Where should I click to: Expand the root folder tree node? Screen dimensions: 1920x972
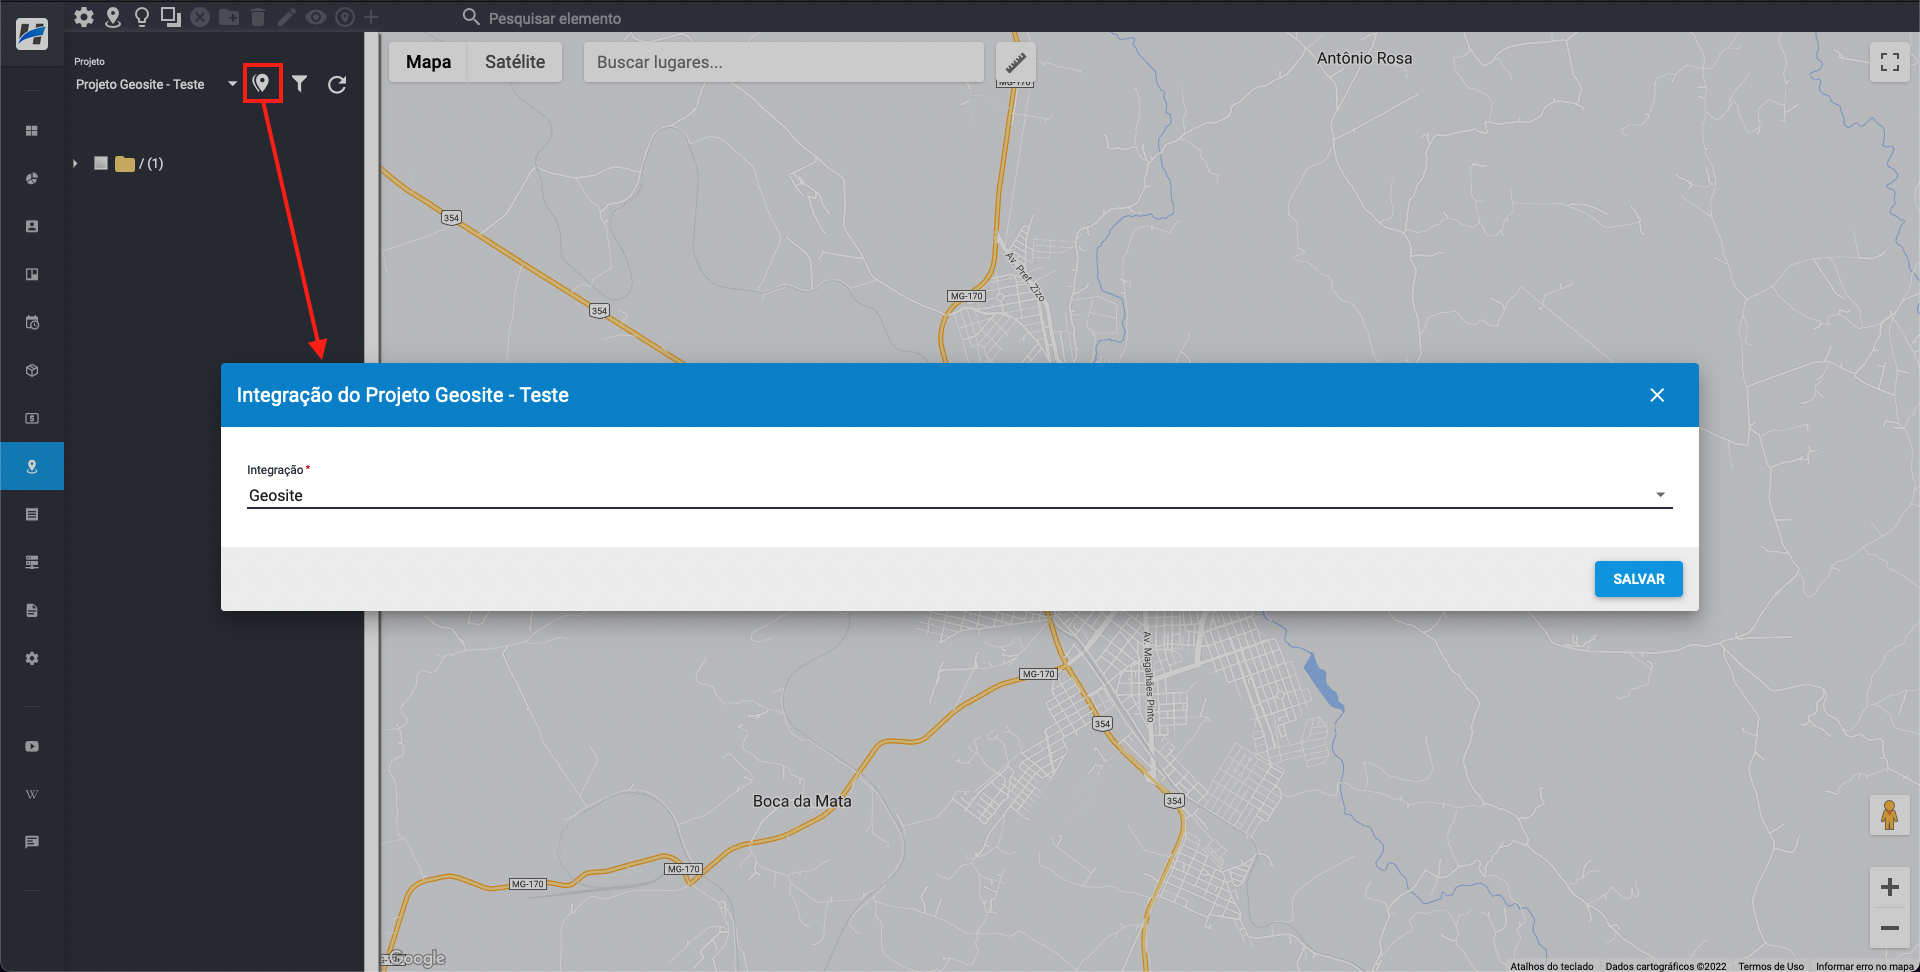coord(75,163)
